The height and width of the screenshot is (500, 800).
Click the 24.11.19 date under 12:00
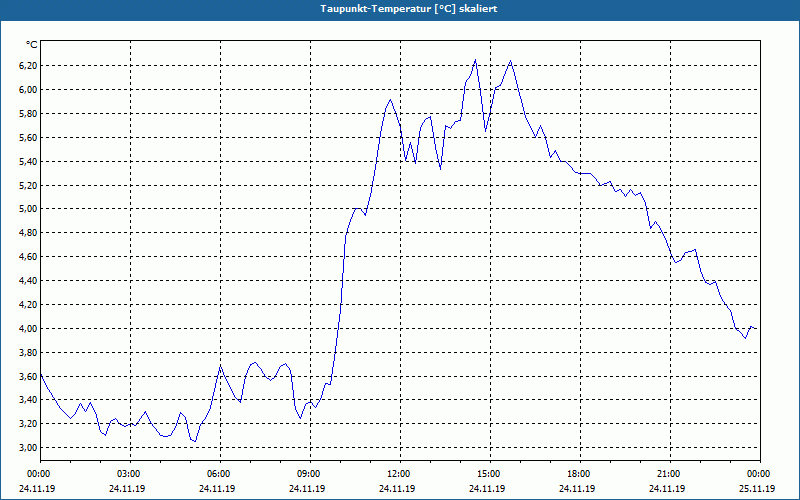(397, 488)
